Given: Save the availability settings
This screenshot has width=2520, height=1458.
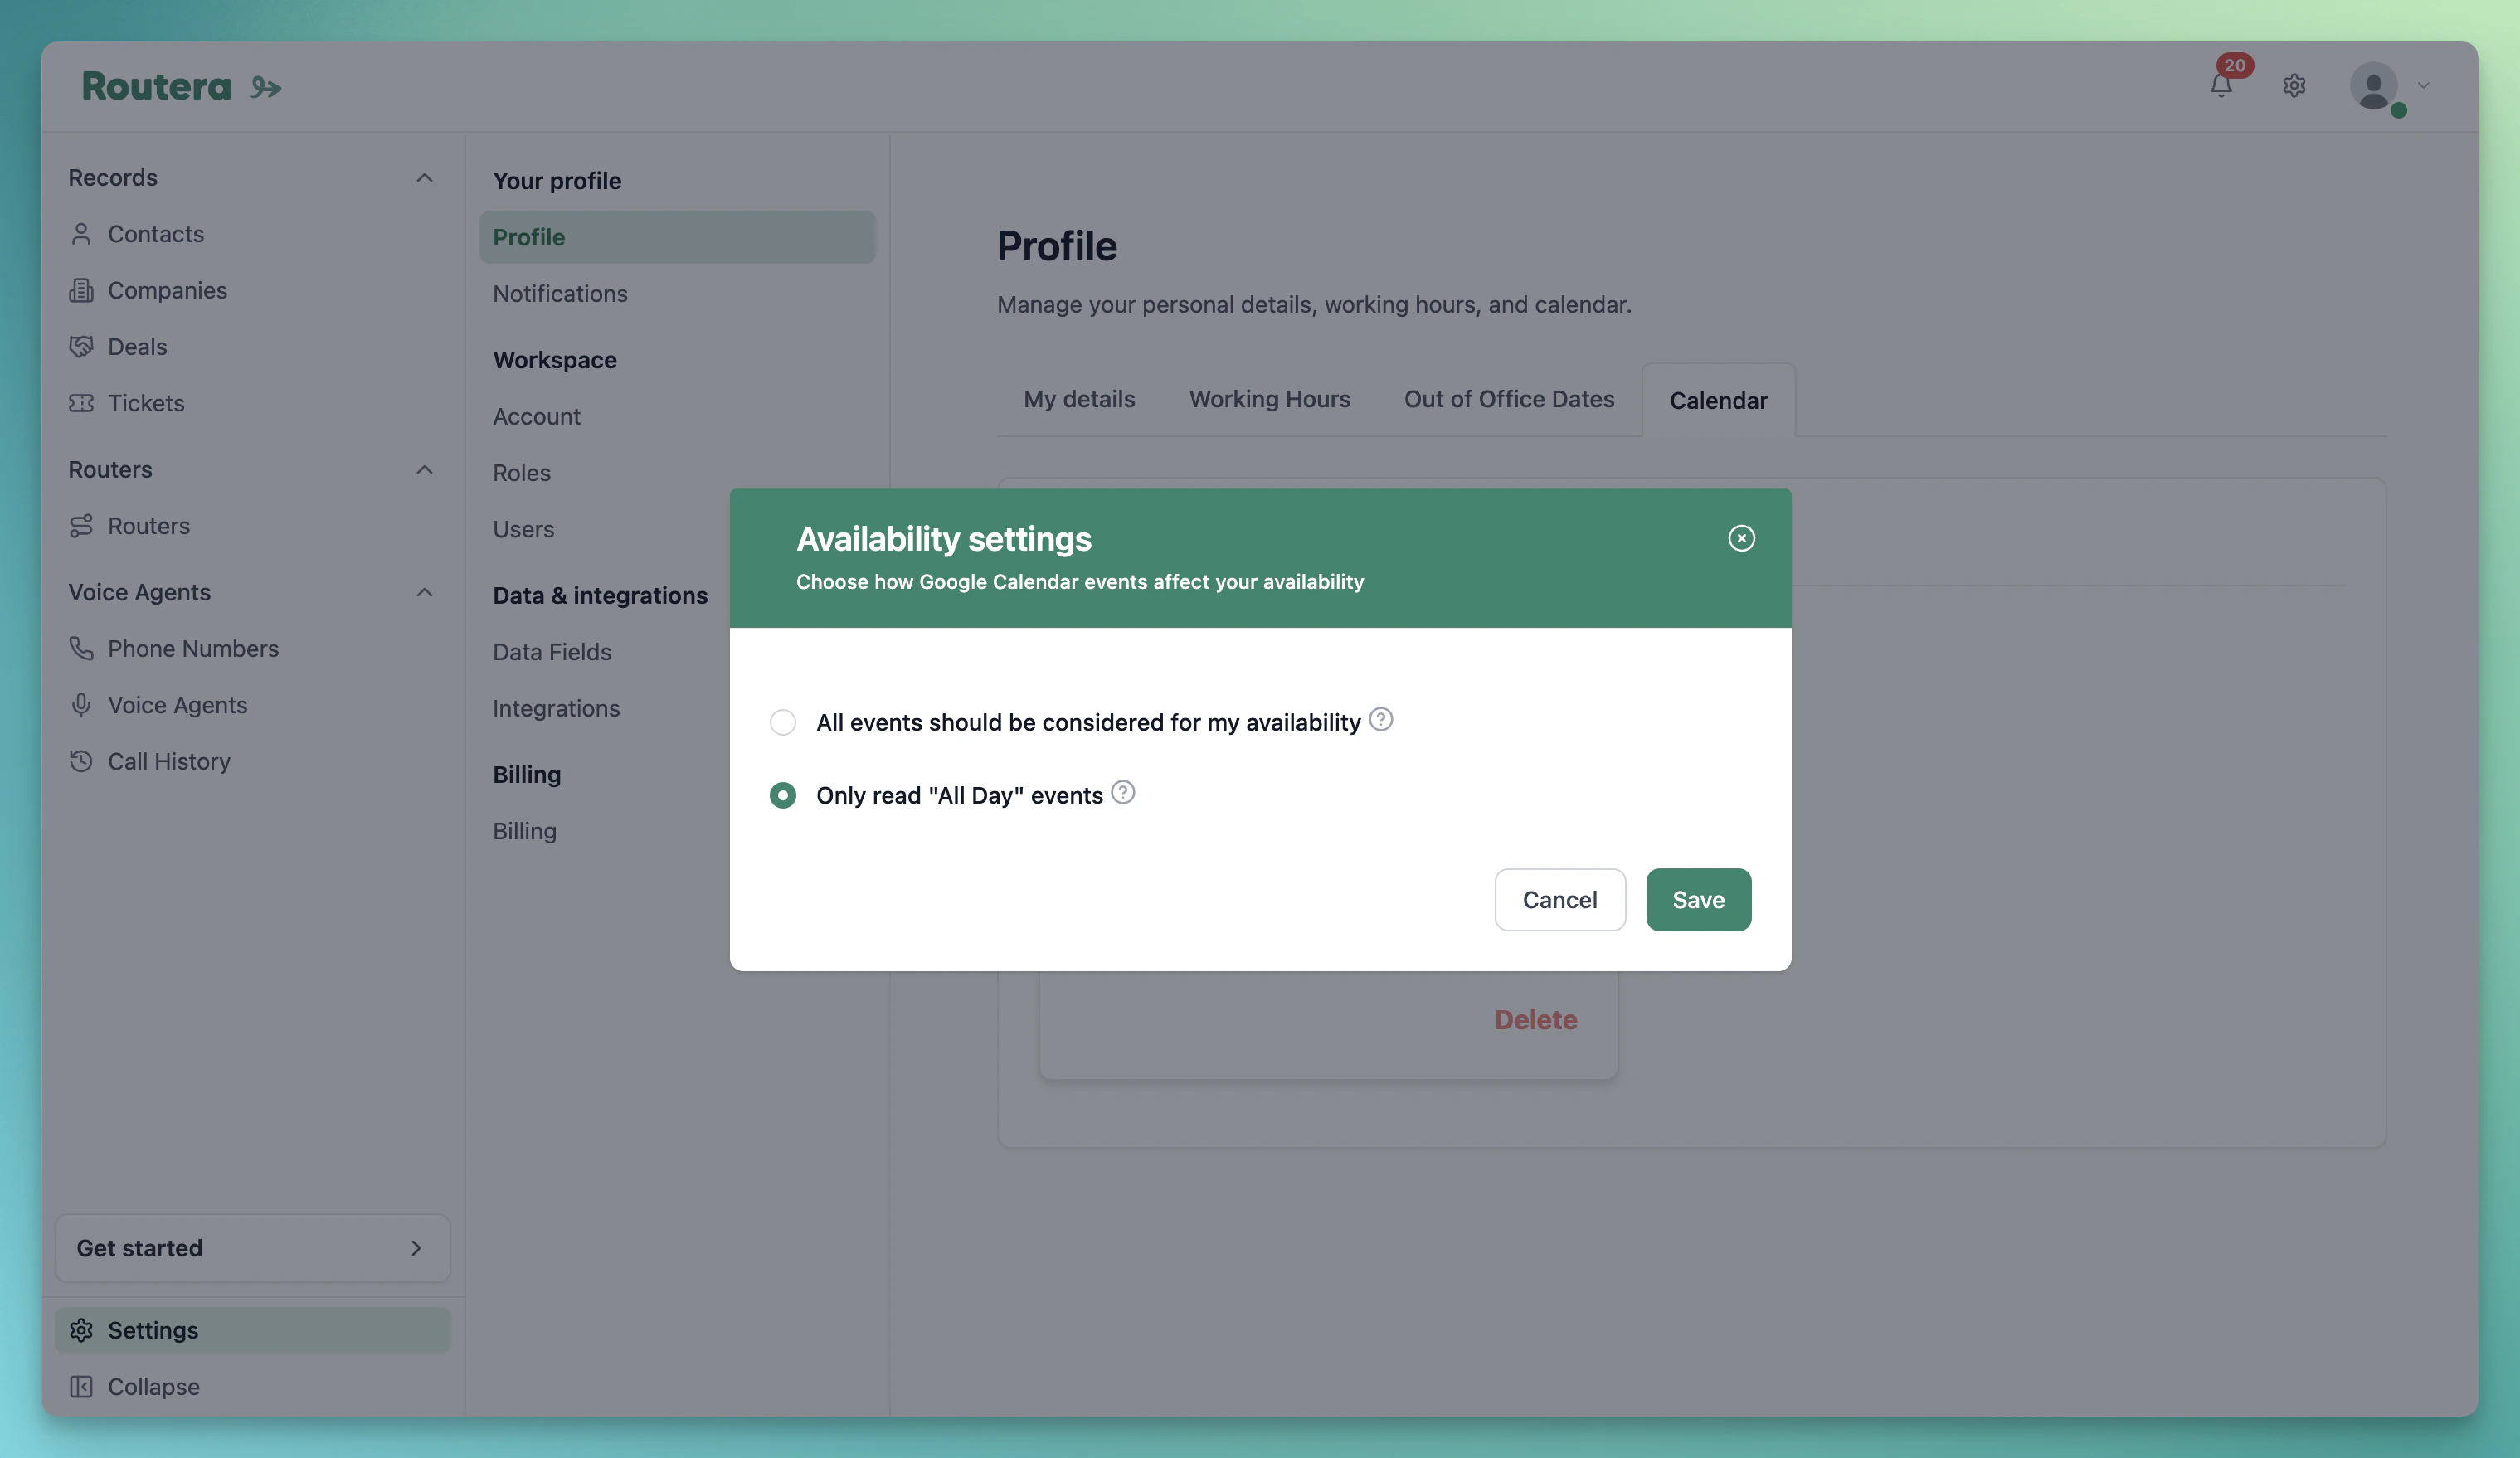Looking at the screenshot, I should click(x=1698, y=900).
